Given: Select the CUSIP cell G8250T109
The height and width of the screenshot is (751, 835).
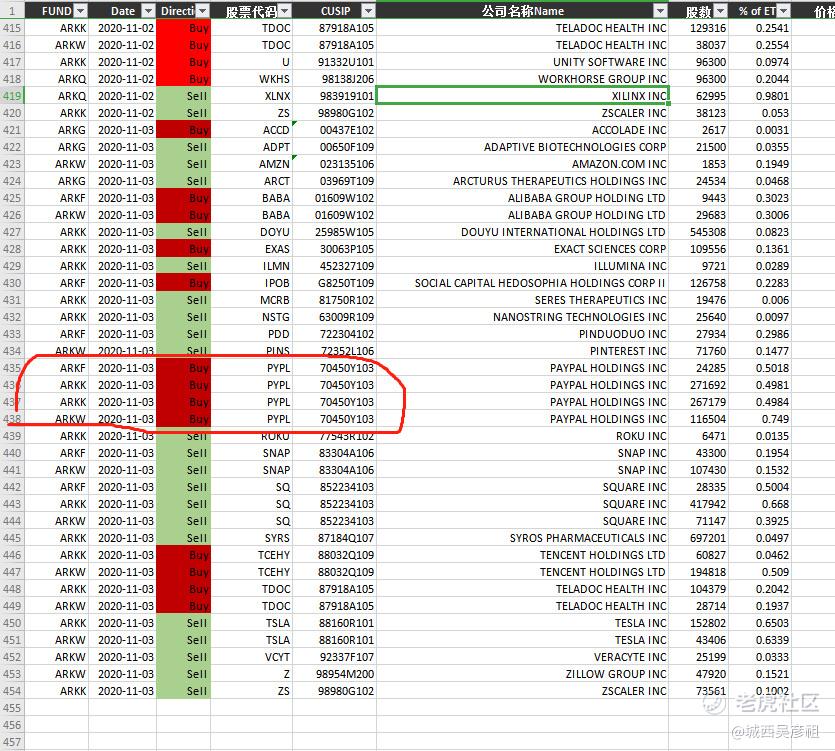Looking at the screenshot, I should tap(334, 283).
